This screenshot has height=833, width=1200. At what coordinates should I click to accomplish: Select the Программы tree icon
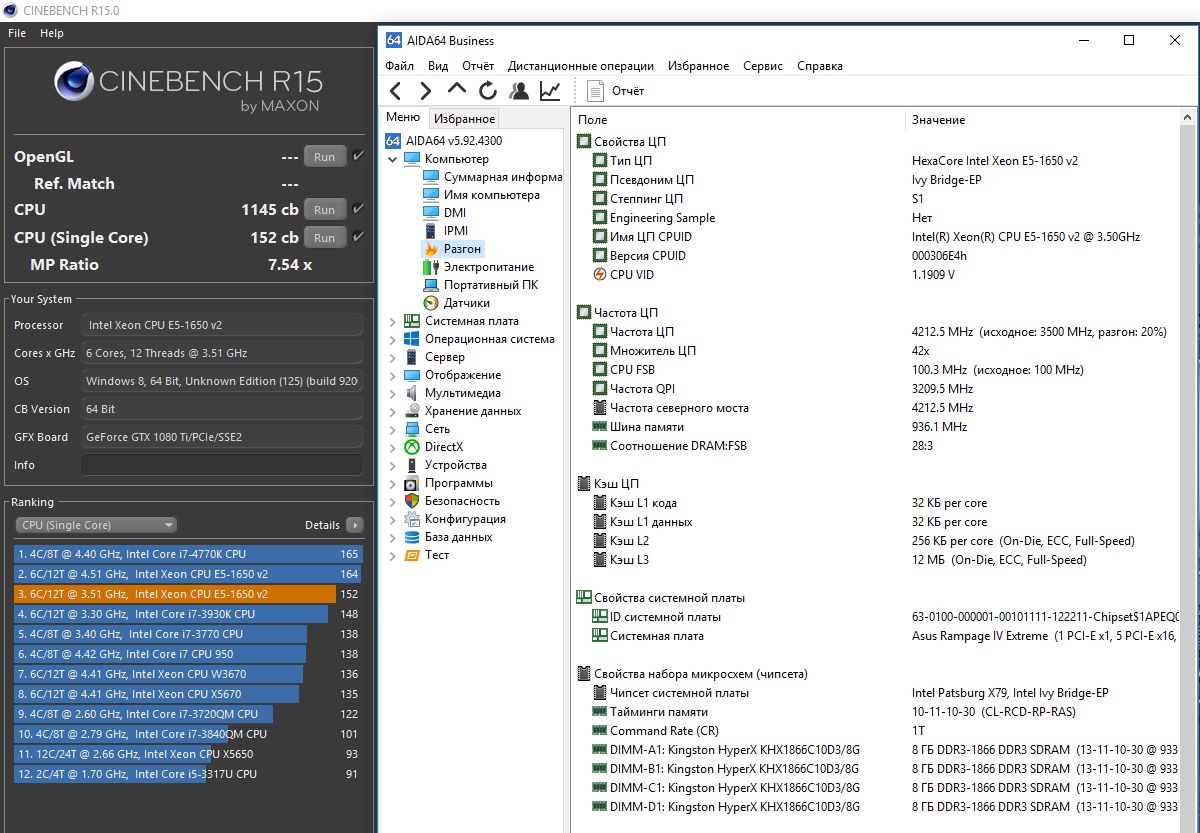pos(411,483)
